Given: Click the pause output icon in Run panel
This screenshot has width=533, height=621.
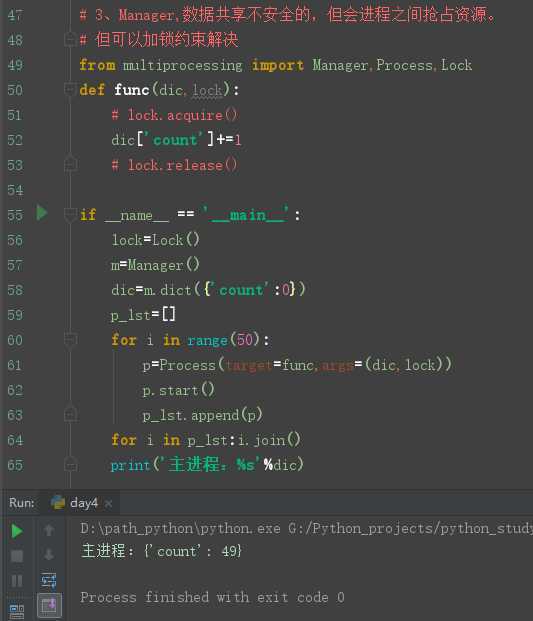Looking at the screenshot, I should point(17,581).
